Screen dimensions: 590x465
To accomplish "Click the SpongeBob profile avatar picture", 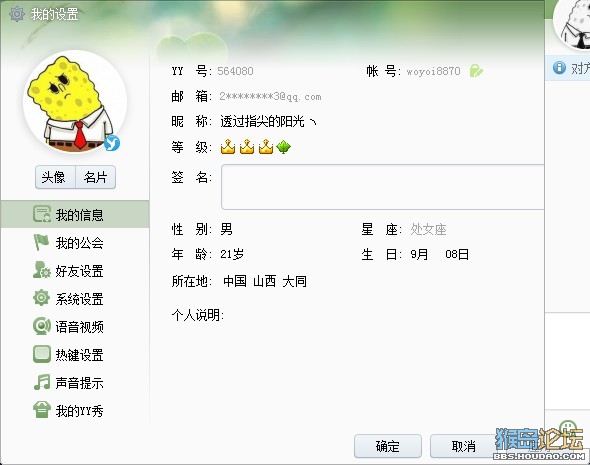I will pyautogui.click(x=75, y=102).
